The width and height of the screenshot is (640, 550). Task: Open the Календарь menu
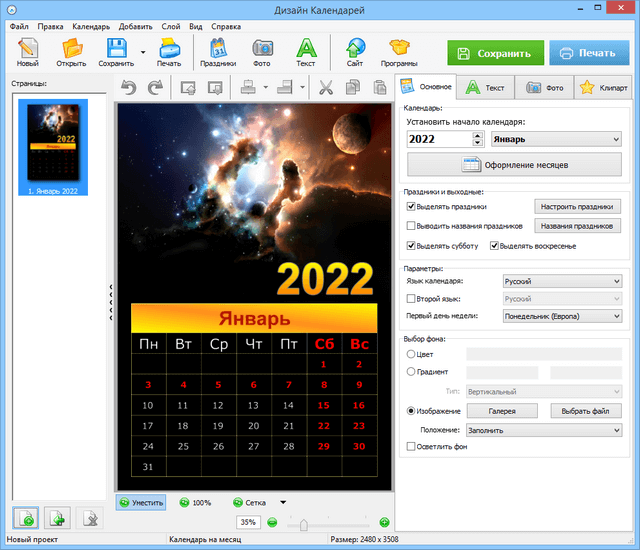pos(91,25)
